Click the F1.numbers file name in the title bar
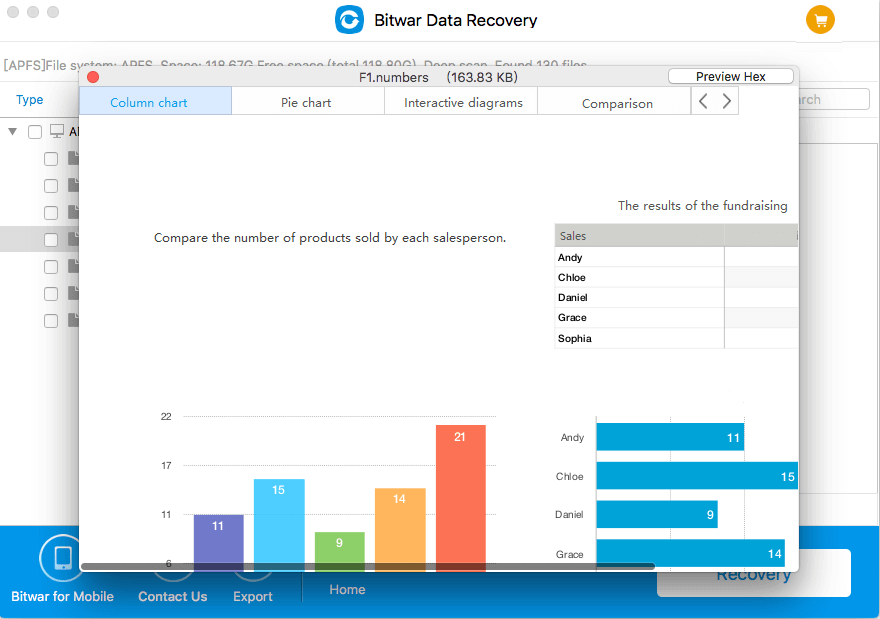This screenshot has height=619, width=880. coord(393,77)
